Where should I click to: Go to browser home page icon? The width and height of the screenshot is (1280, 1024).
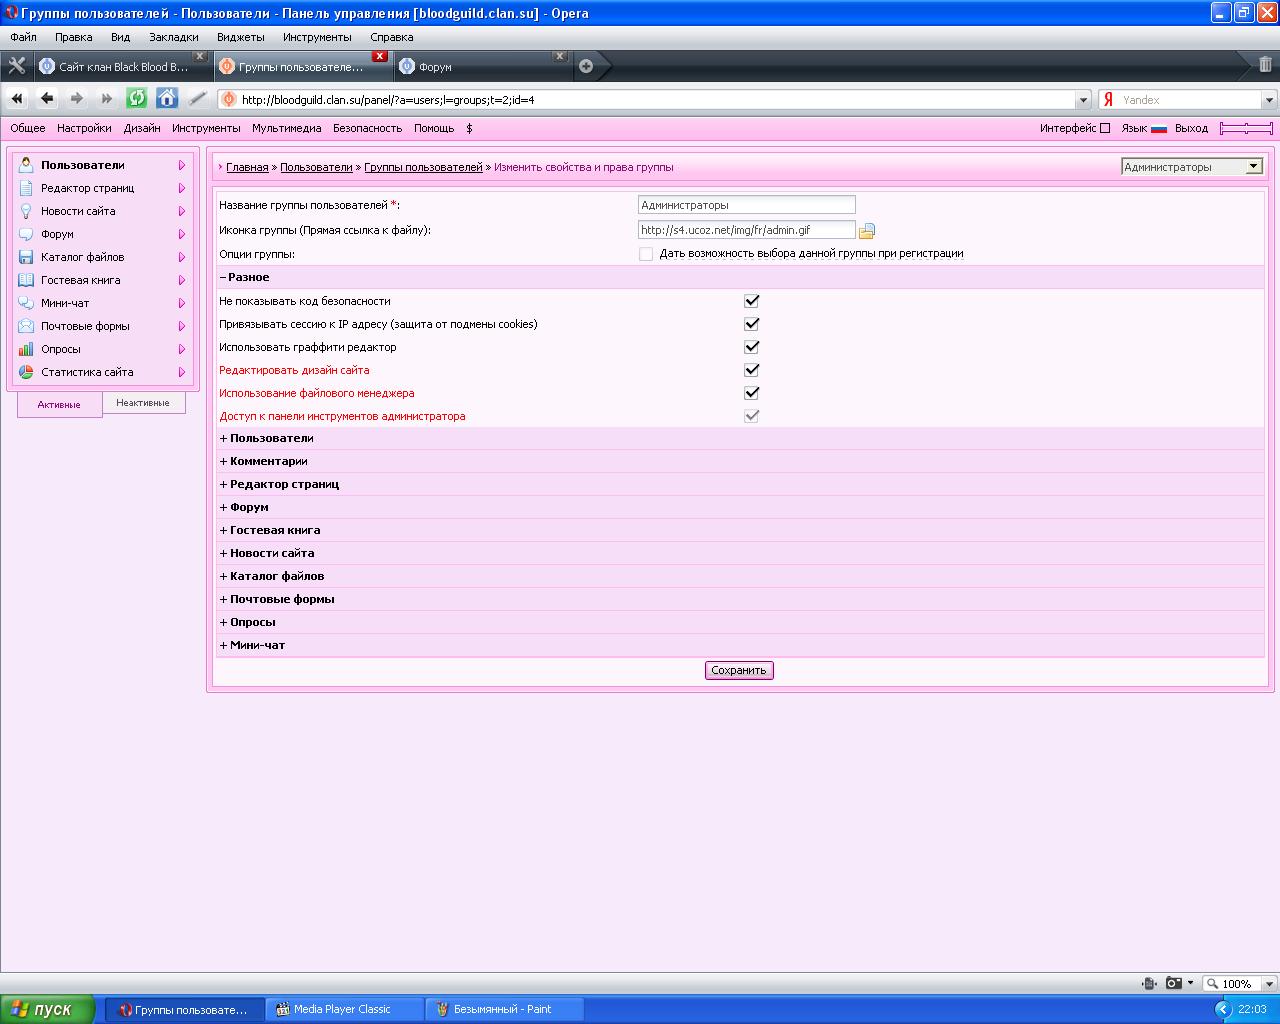(x=167, y=98)
